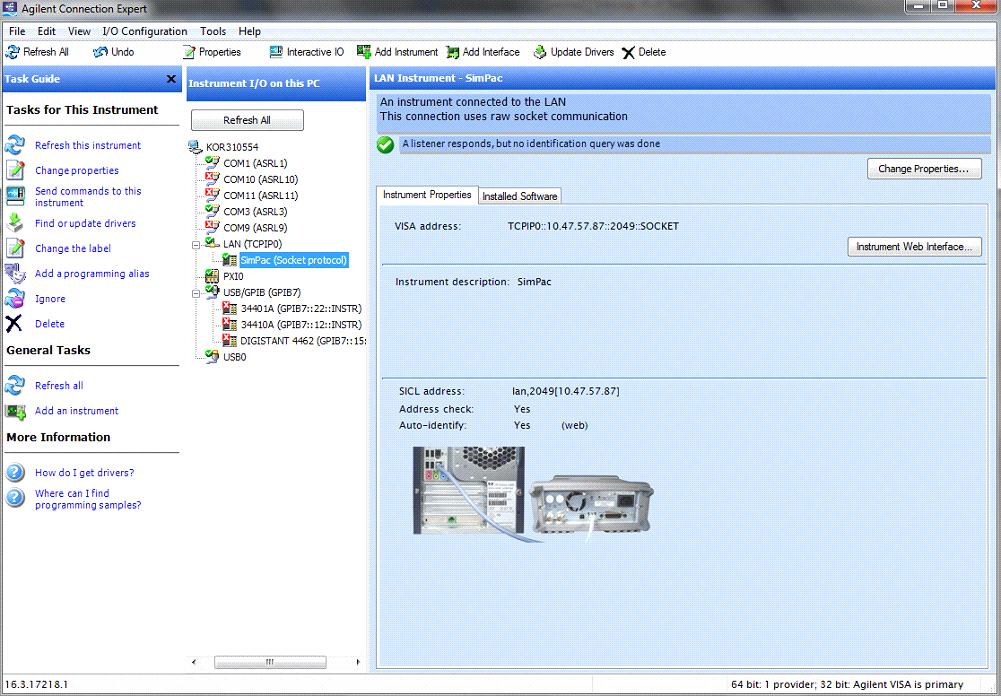Open Properties from the toolbar
The image size is (1001, 696).
189,52
